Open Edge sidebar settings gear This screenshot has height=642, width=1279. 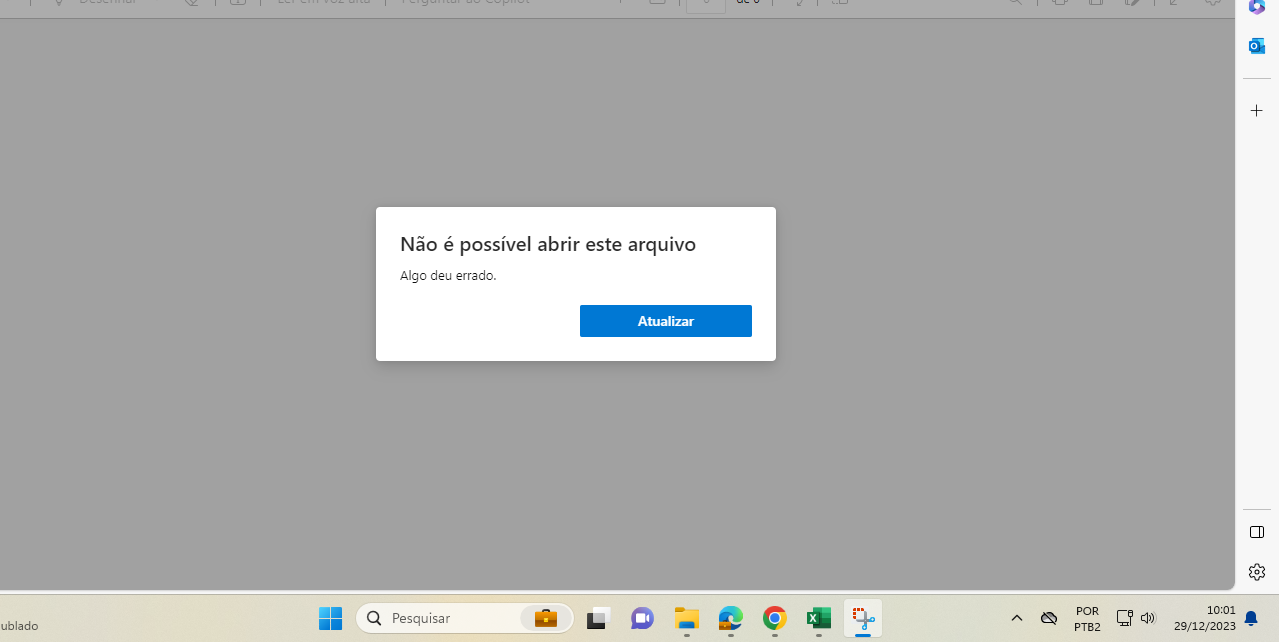1257,572
